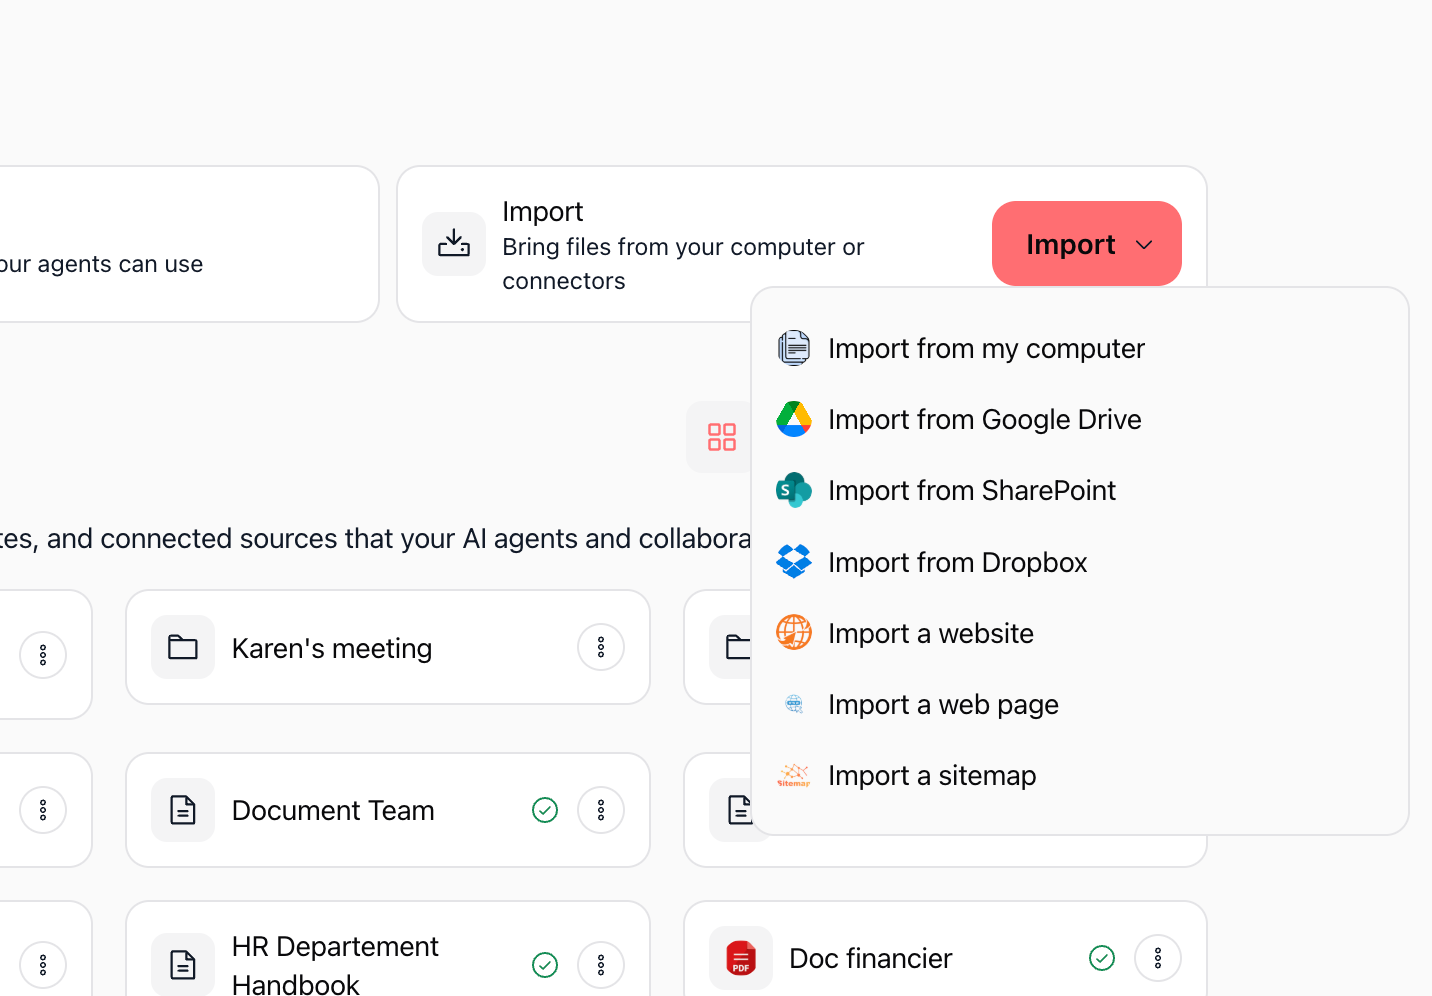Open the Import dropdown button

coord(1086,244)
